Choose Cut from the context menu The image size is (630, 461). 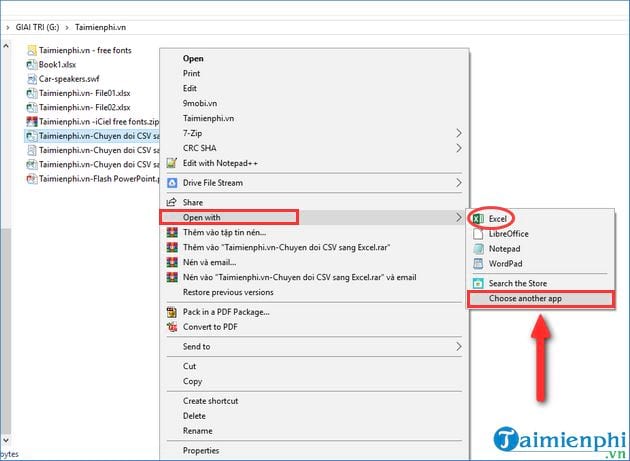tap(189, 366)
